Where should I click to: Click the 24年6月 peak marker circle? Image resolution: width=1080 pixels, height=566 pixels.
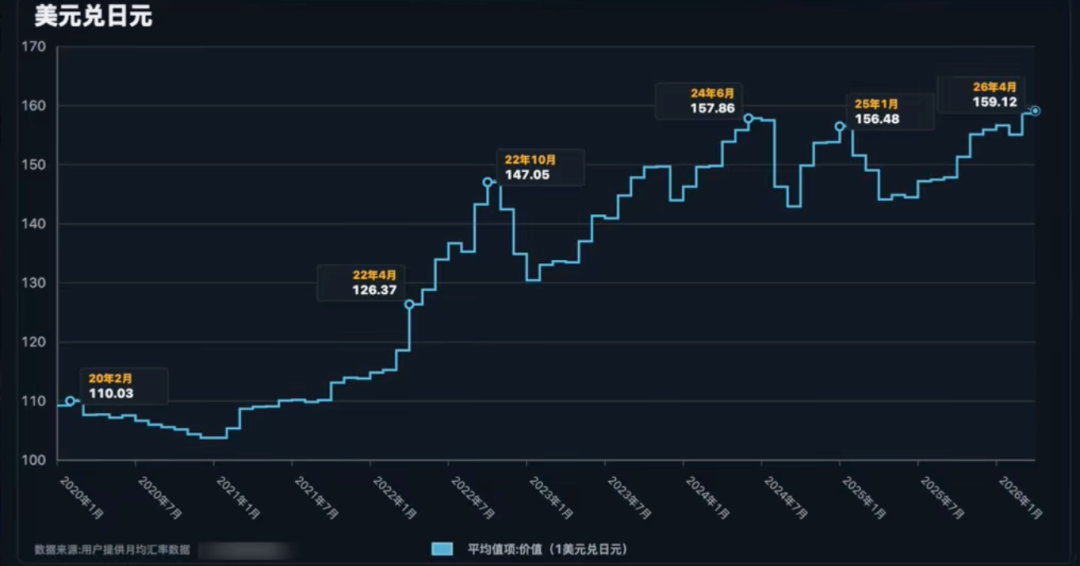click(749, 118)
